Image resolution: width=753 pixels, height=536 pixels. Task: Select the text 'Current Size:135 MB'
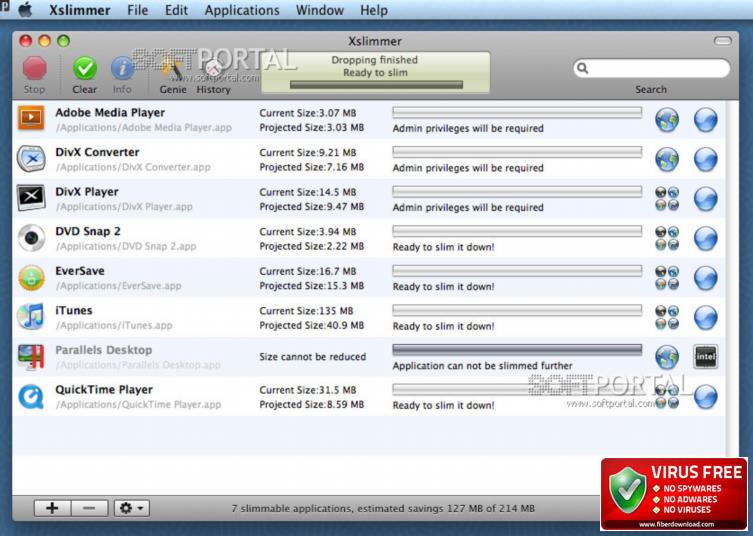coord(306,311)
